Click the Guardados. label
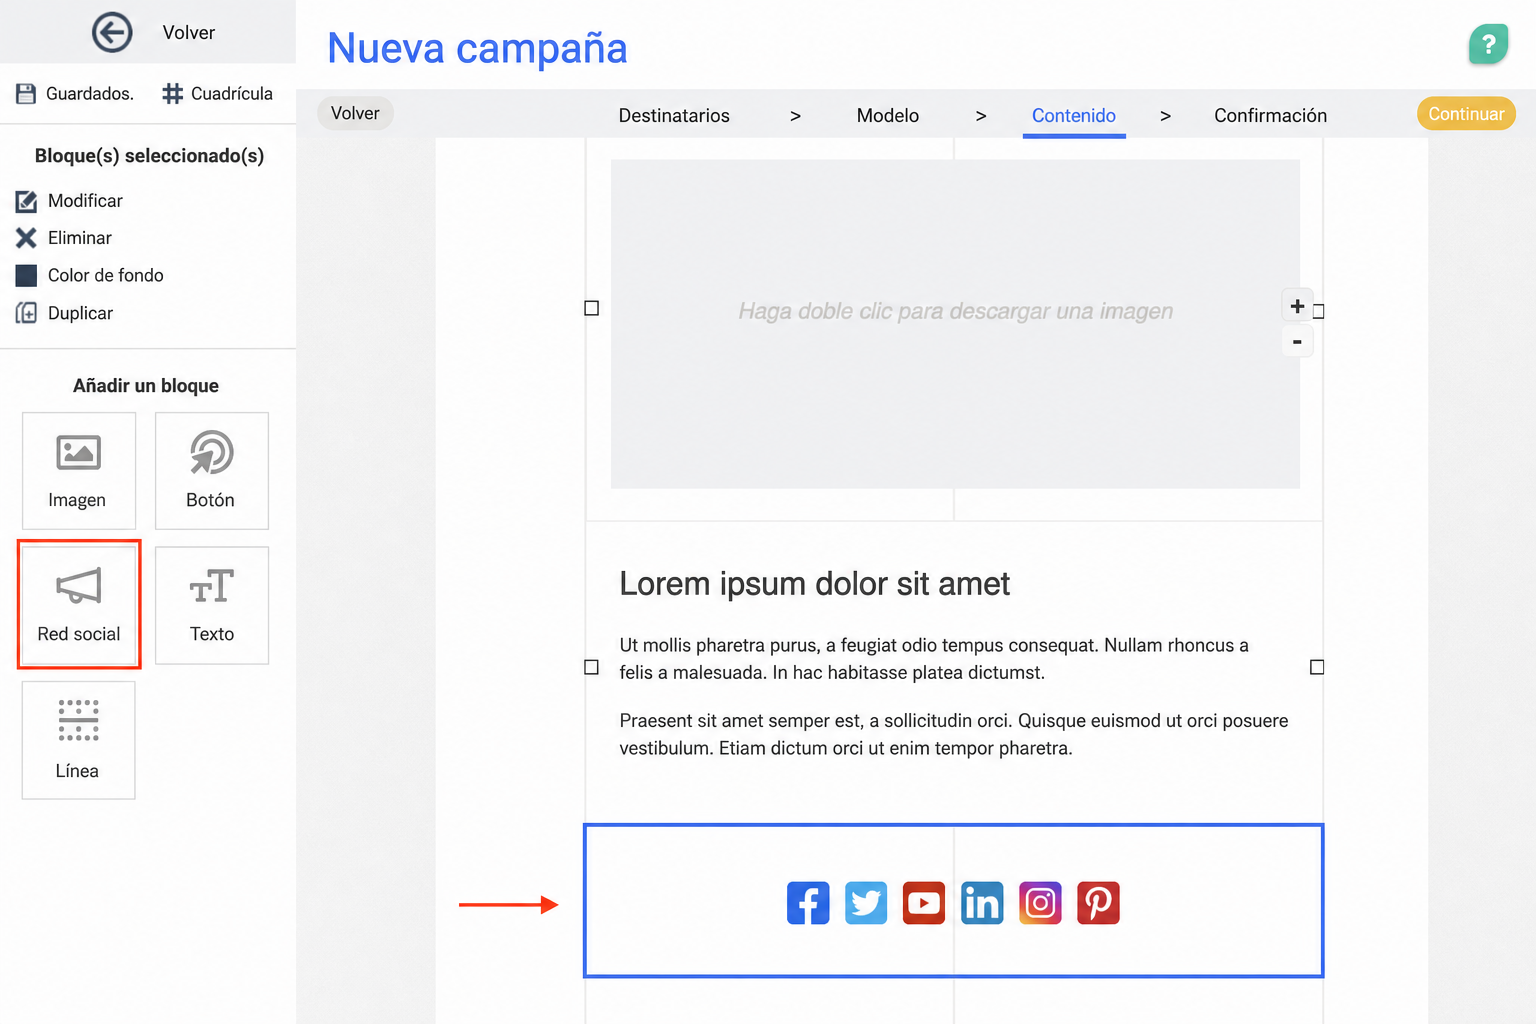1536x1024 pixels. point(90,93)
